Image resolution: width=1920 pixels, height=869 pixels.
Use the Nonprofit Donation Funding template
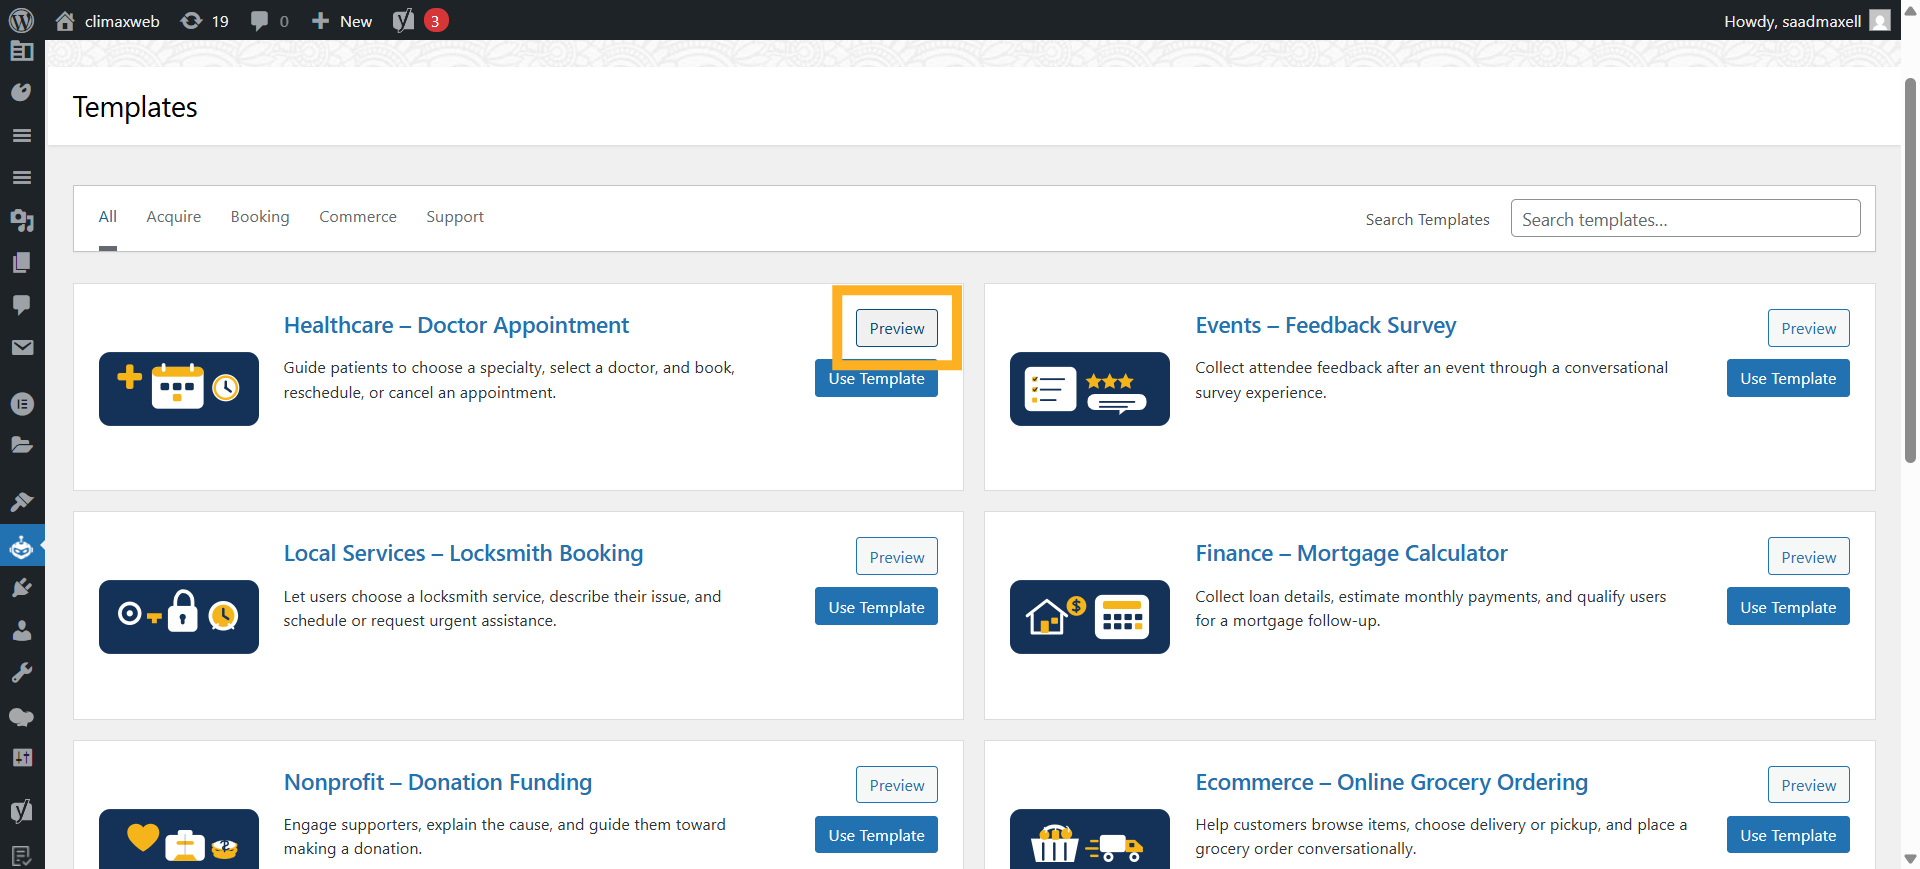(876, 835)
